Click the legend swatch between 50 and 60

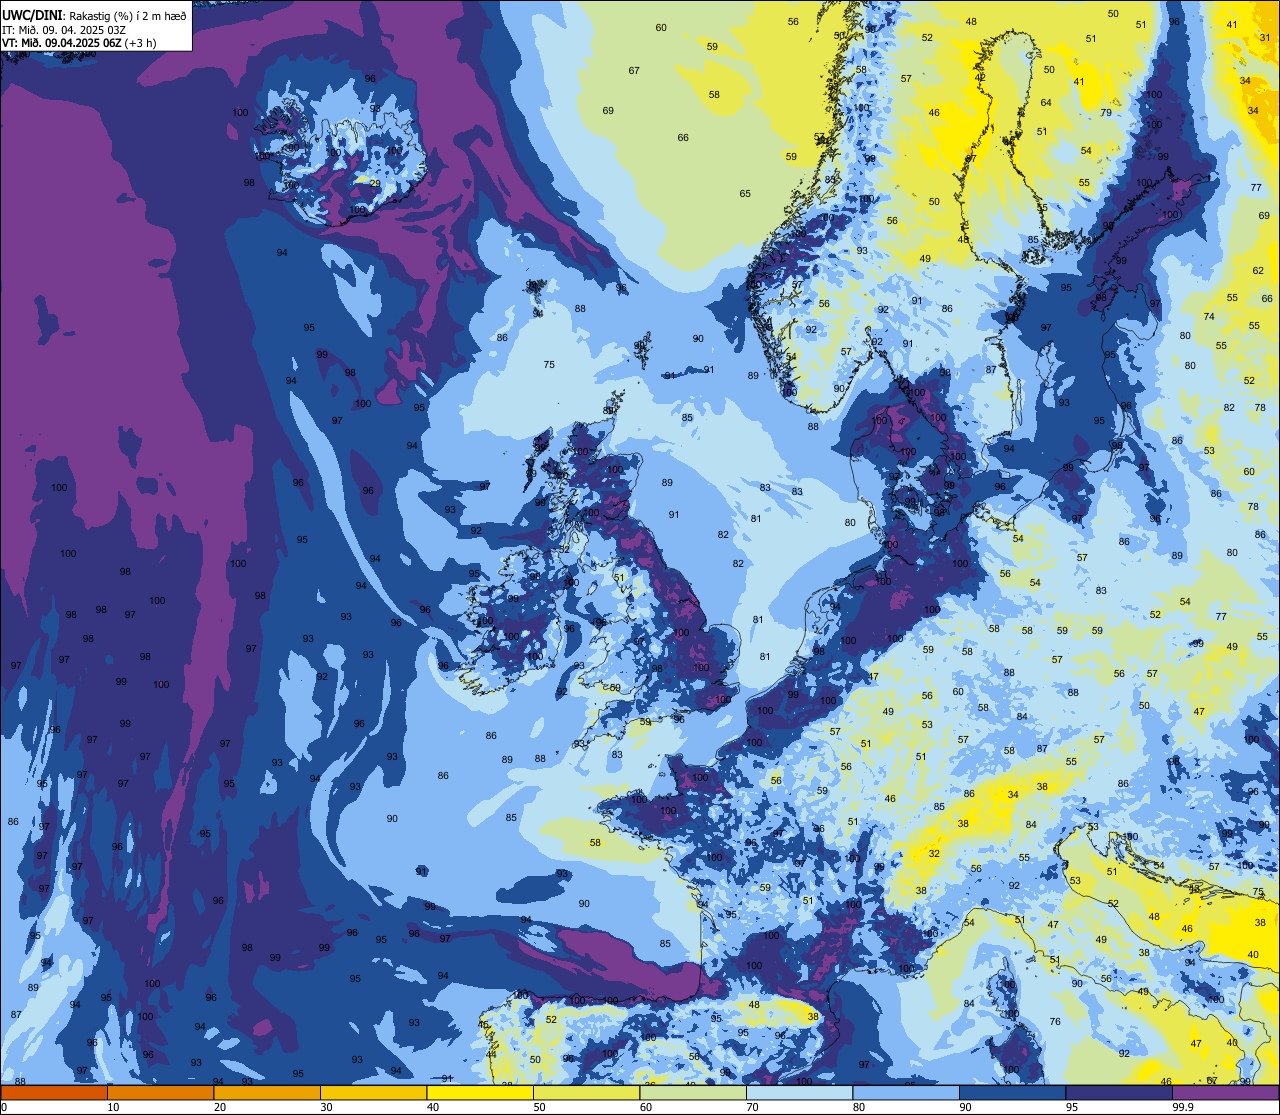pos(586,1093)
